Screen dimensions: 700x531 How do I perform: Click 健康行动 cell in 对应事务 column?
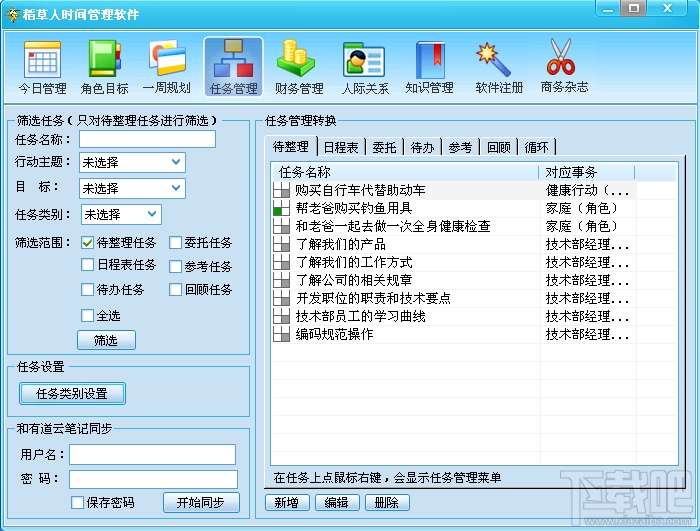(x=588, y=191)
